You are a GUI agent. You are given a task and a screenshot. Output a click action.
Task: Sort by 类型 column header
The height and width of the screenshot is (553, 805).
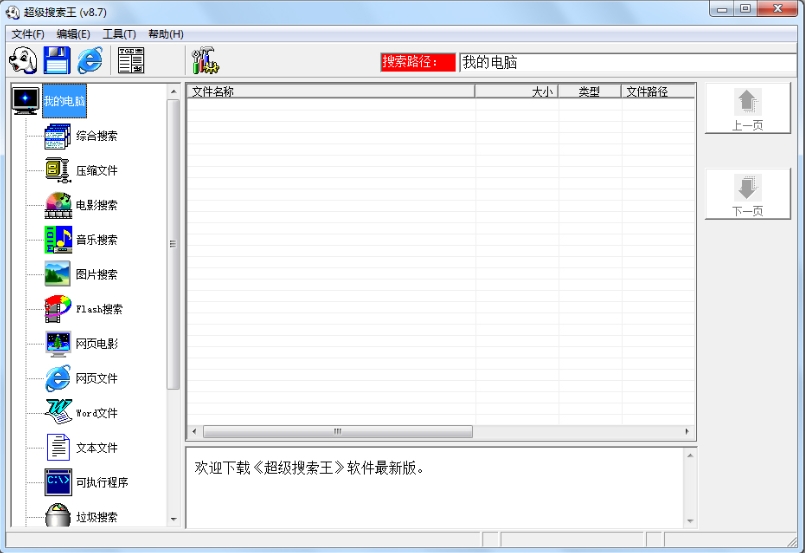(589, 91)
